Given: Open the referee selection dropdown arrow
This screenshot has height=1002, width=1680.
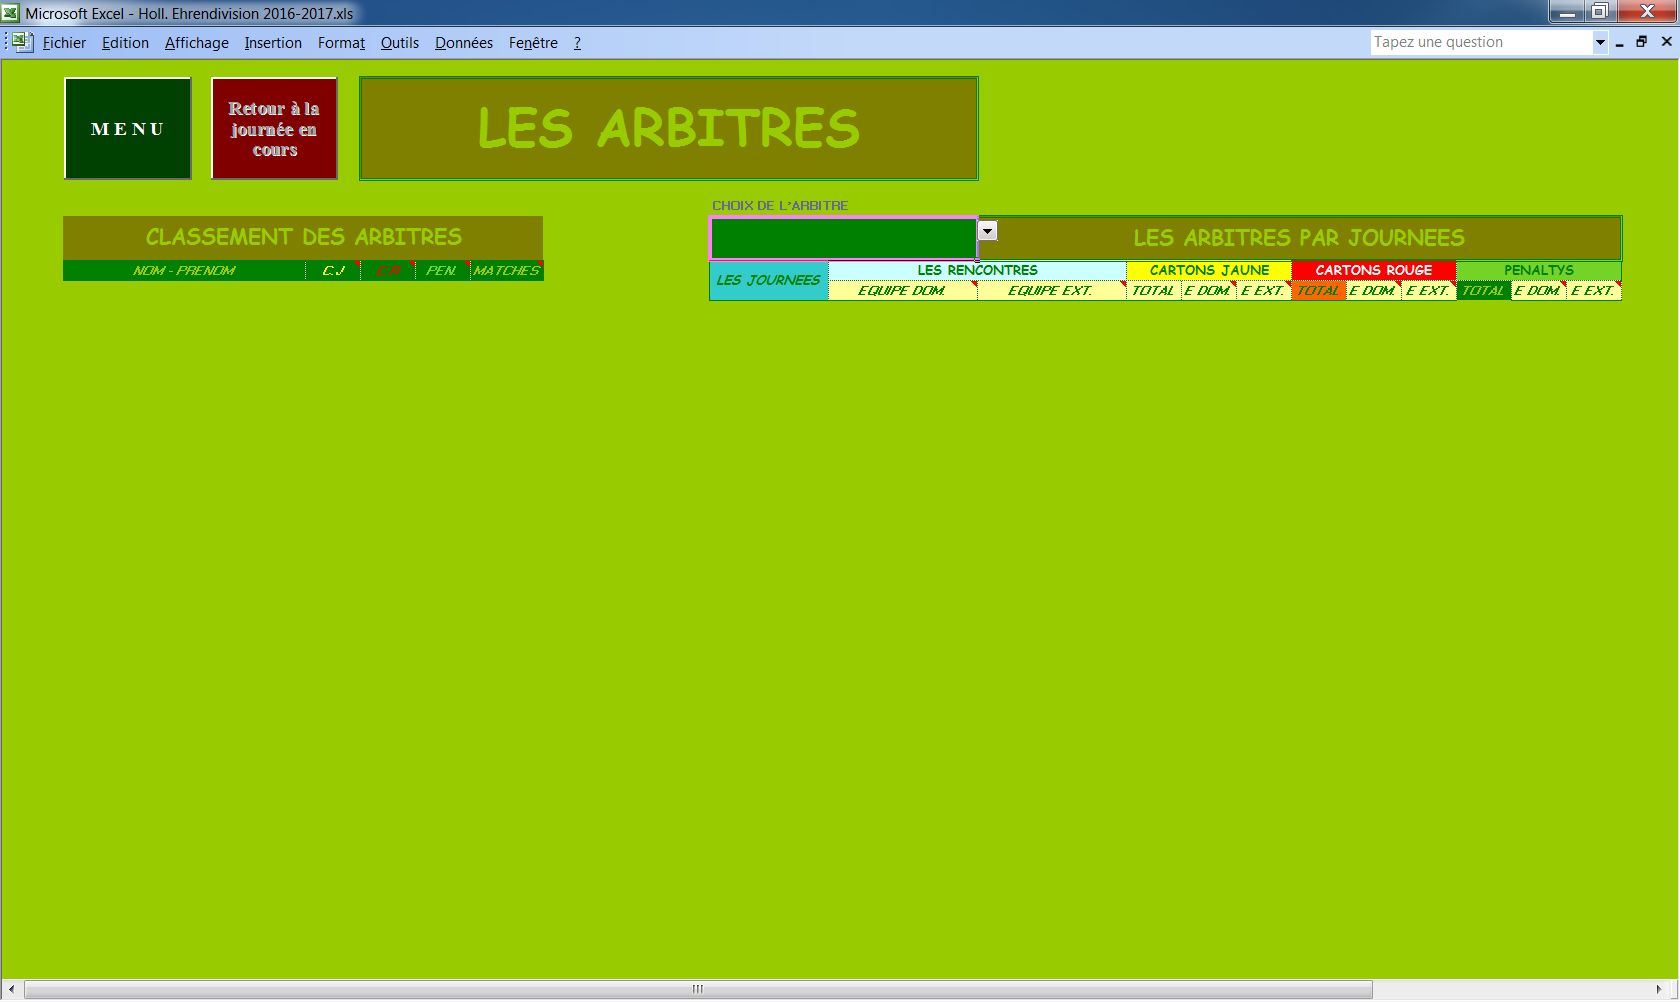Looking at the screenshot, I should (x=987, y=231).
